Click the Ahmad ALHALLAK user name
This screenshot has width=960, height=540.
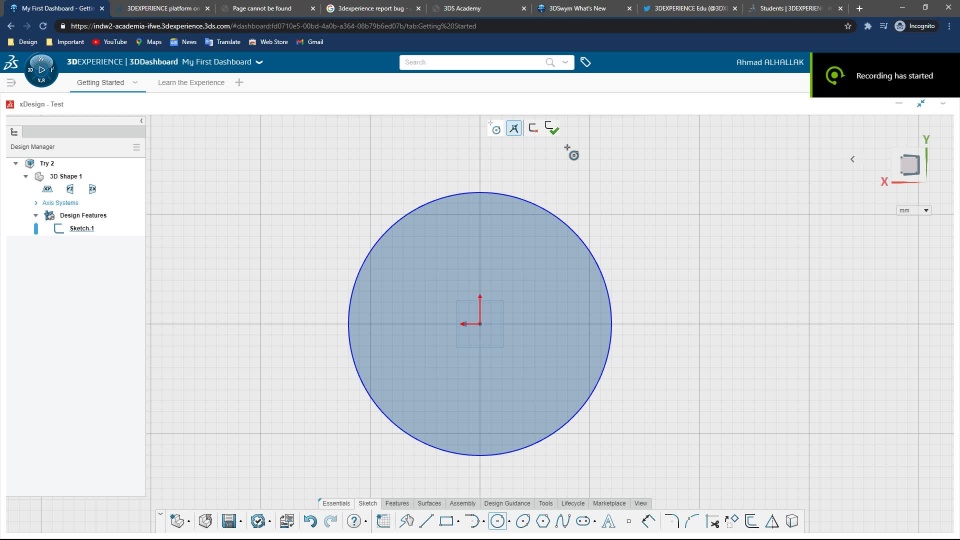(769, 62)
